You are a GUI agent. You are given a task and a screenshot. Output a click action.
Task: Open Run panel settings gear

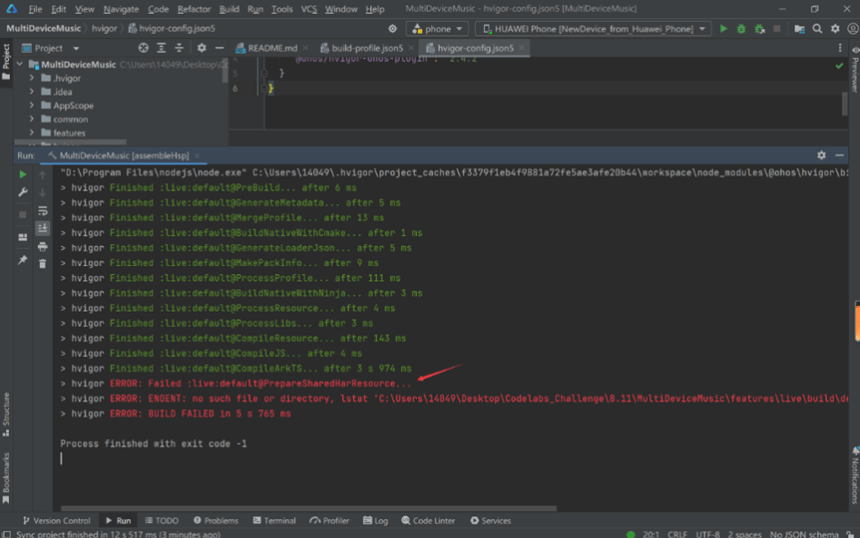[x=821, y=155]
